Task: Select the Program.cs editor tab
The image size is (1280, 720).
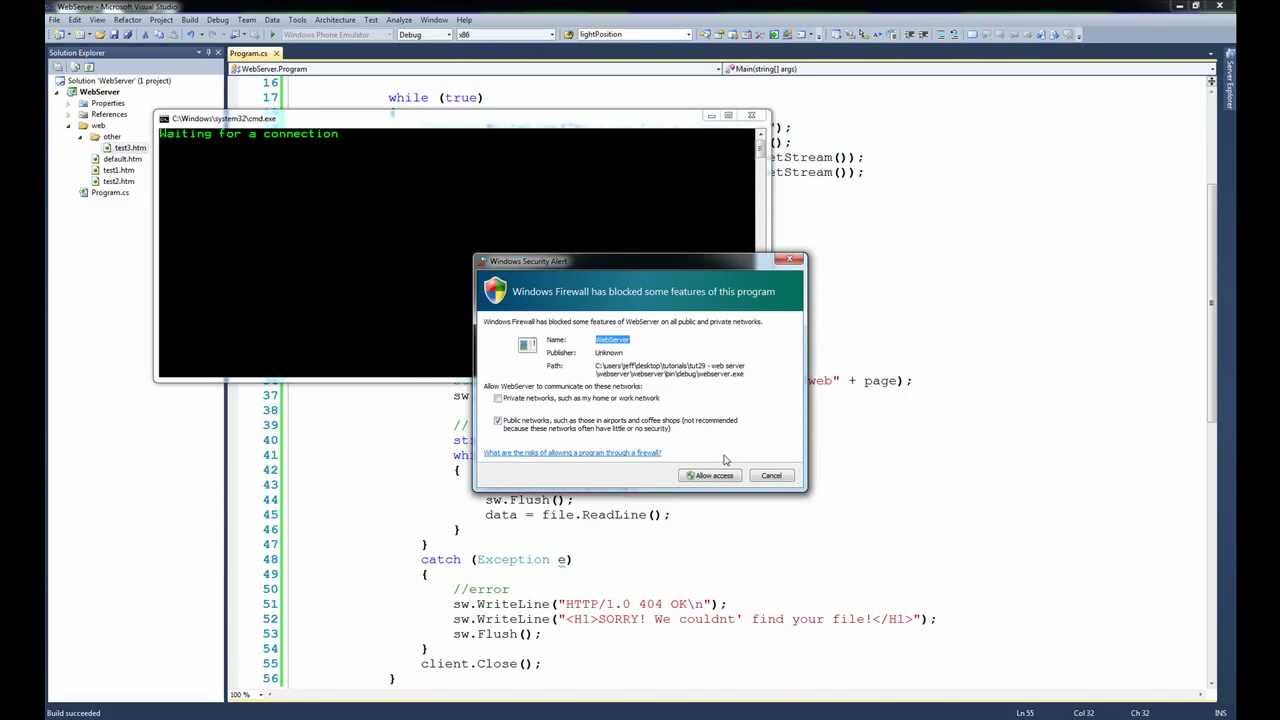Action: pyautogui.click(x=249, y=53)
